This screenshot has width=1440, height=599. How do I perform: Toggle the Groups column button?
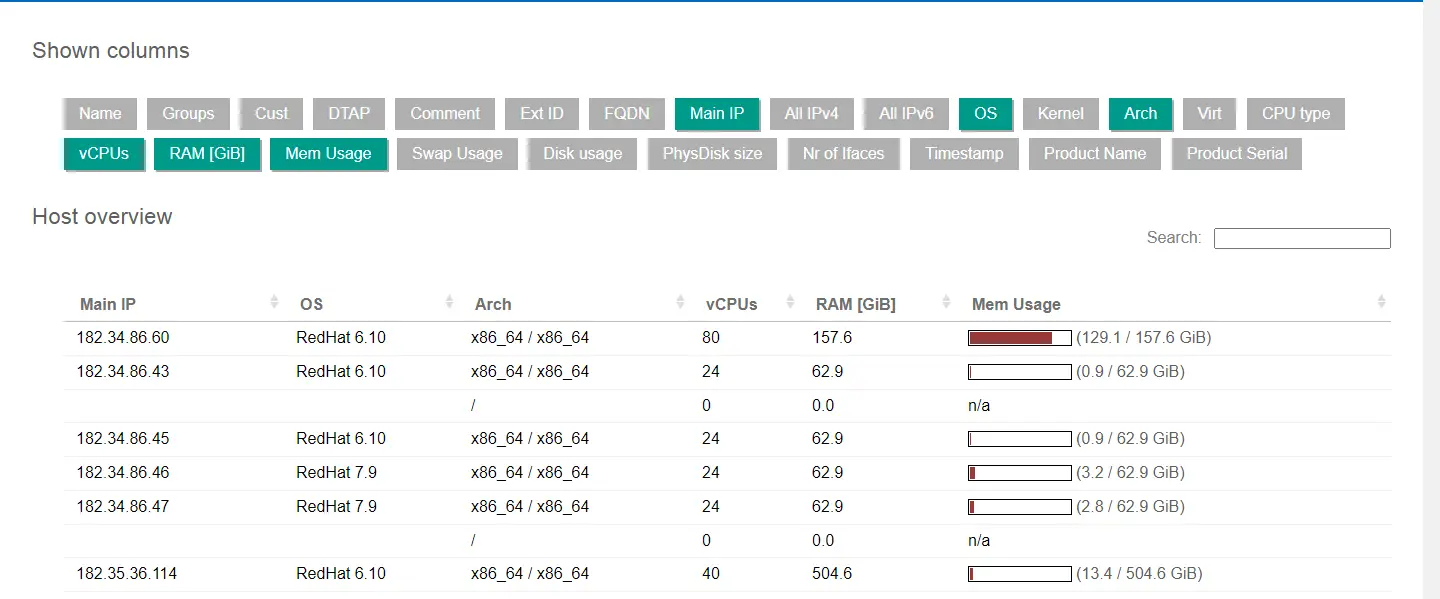pyautogui.click(x=188, y=114)
